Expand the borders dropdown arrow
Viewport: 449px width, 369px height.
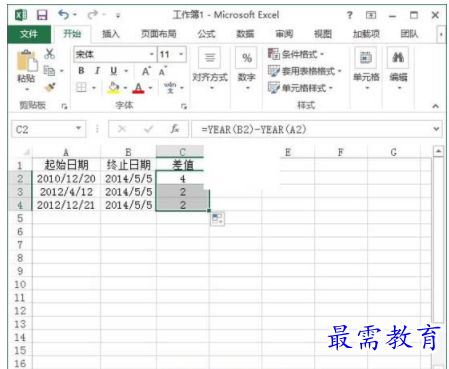[x=94, y=88]
